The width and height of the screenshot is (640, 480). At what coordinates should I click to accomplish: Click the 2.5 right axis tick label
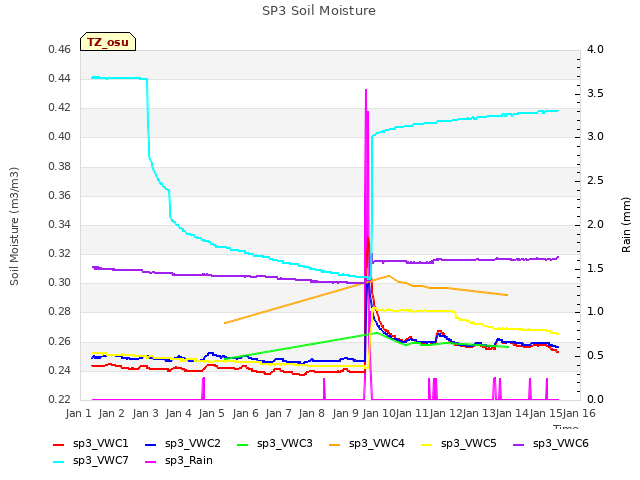coord(595,180)
